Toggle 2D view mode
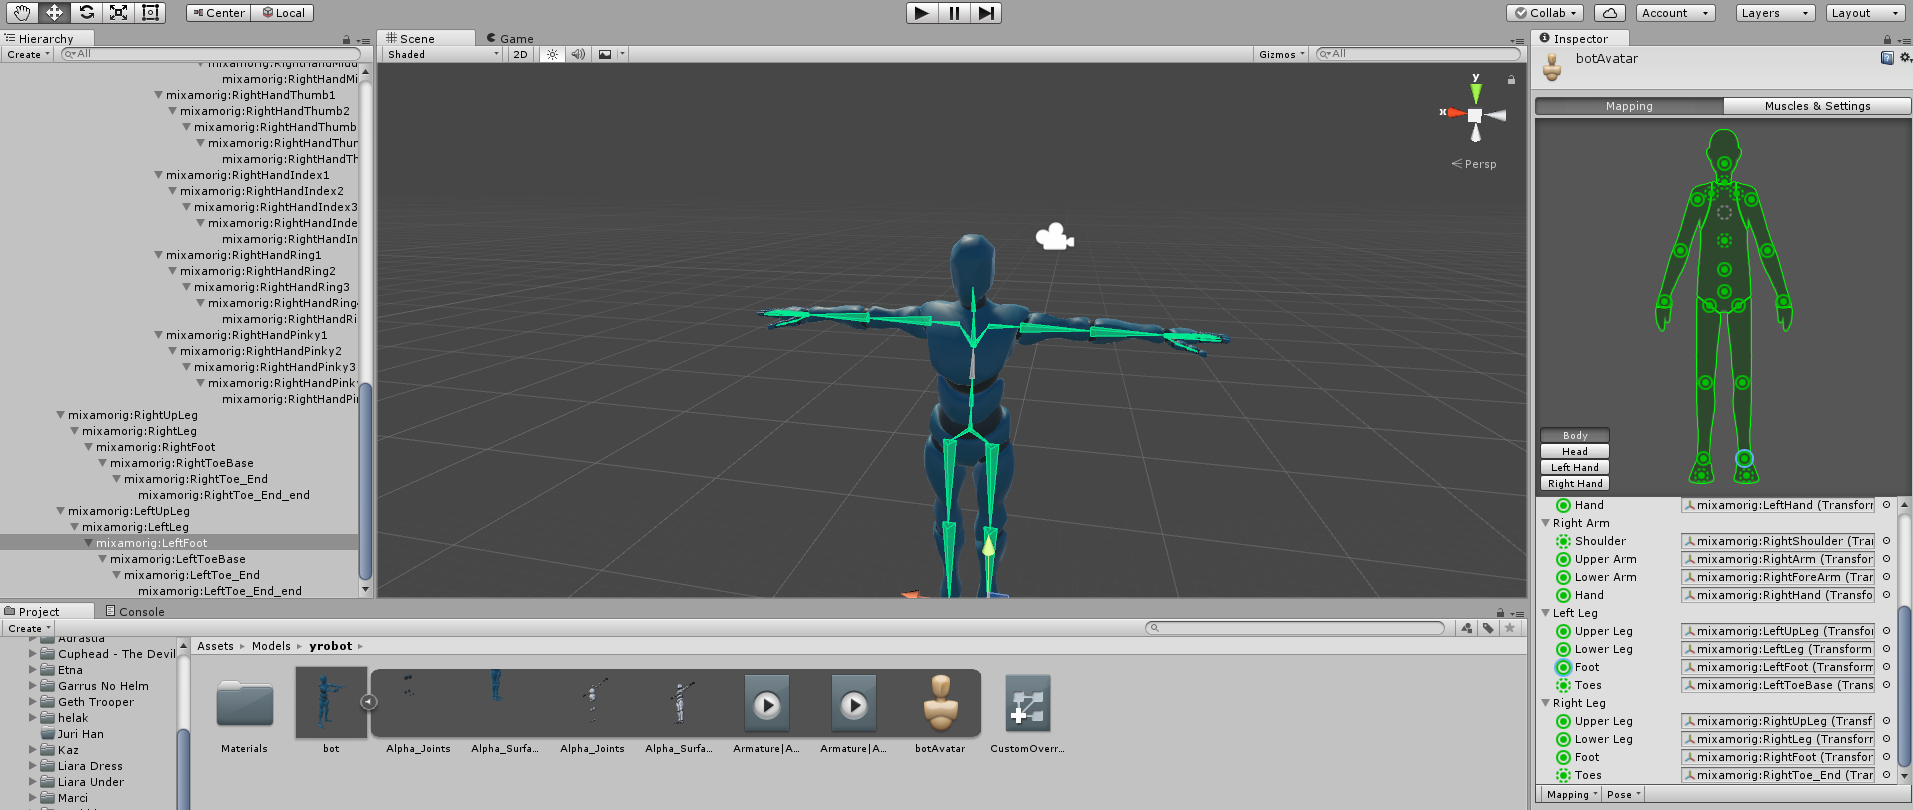 coord(520,54)
